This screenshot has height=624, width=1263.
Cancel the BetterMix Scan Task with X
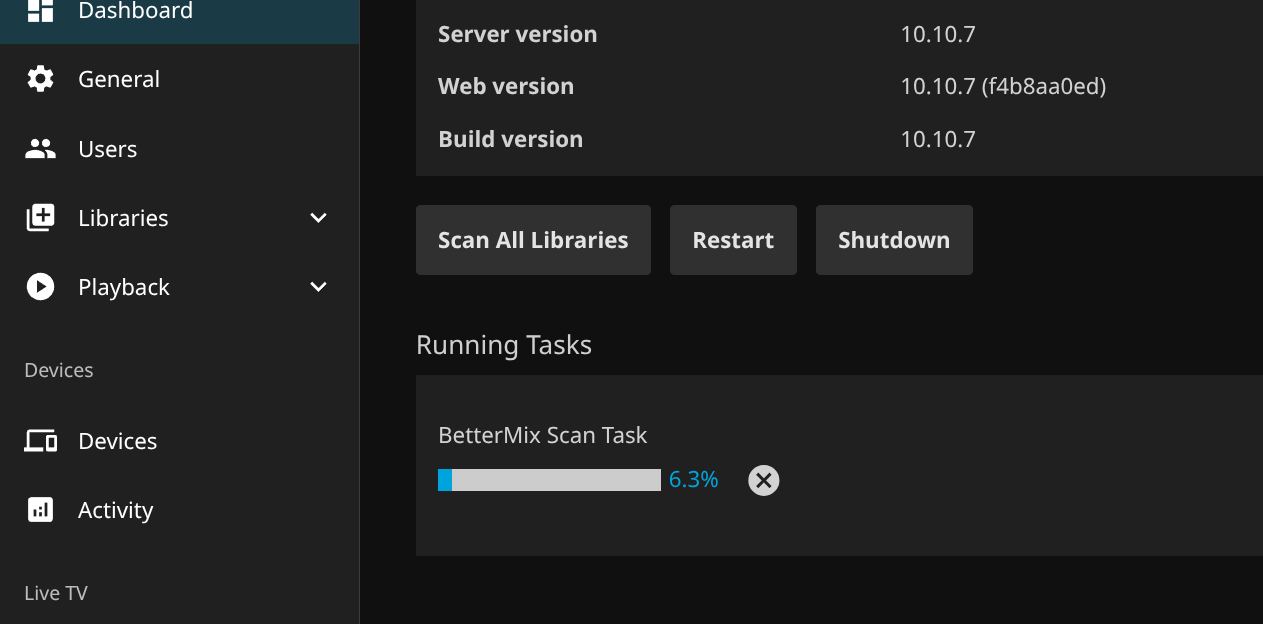click(x=763, y=481)
